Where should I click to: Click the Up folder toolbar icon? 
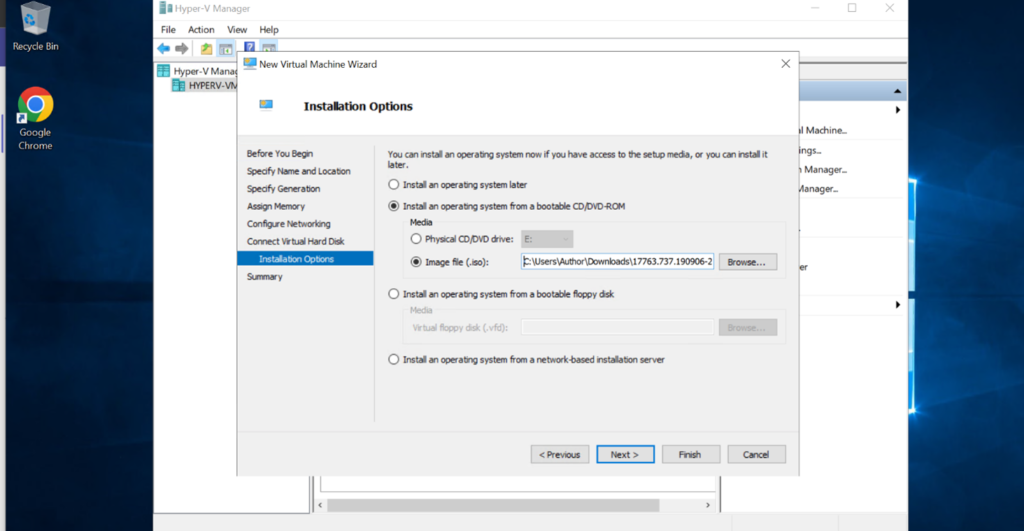(206, 48)
